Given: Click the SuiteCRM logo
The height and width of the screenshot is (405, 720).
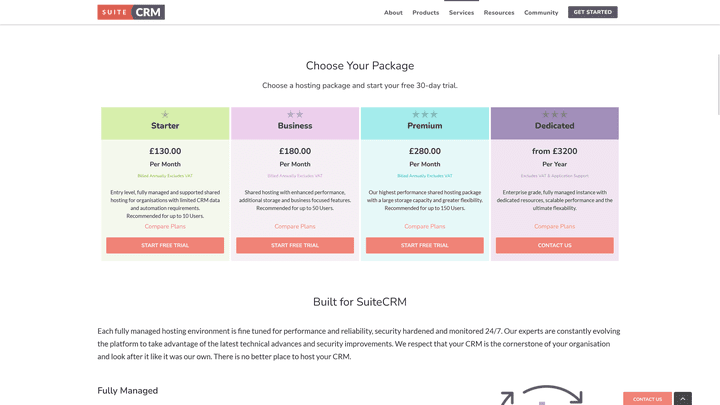Looking at the screenshot, I should tap(131, 12).
